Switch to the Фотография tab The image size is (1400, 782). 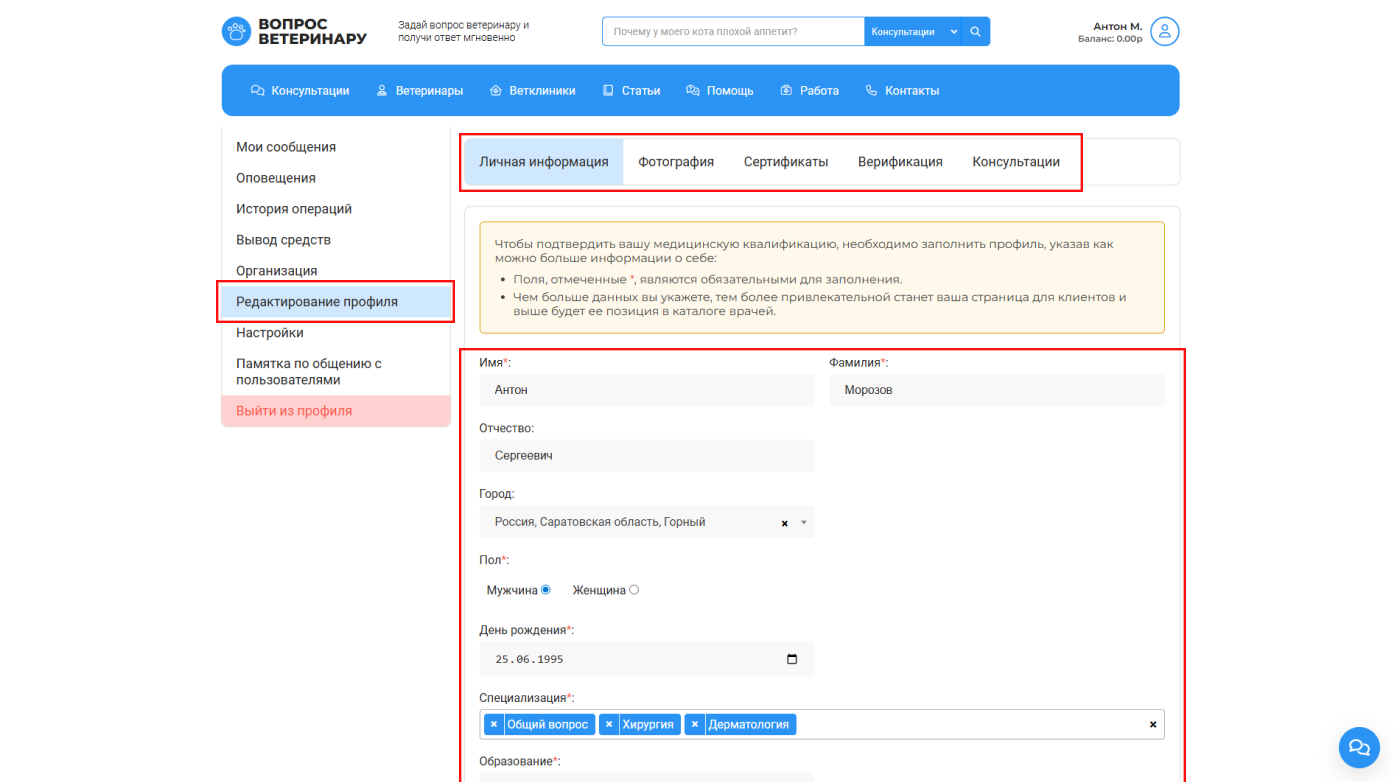(676, 162)
